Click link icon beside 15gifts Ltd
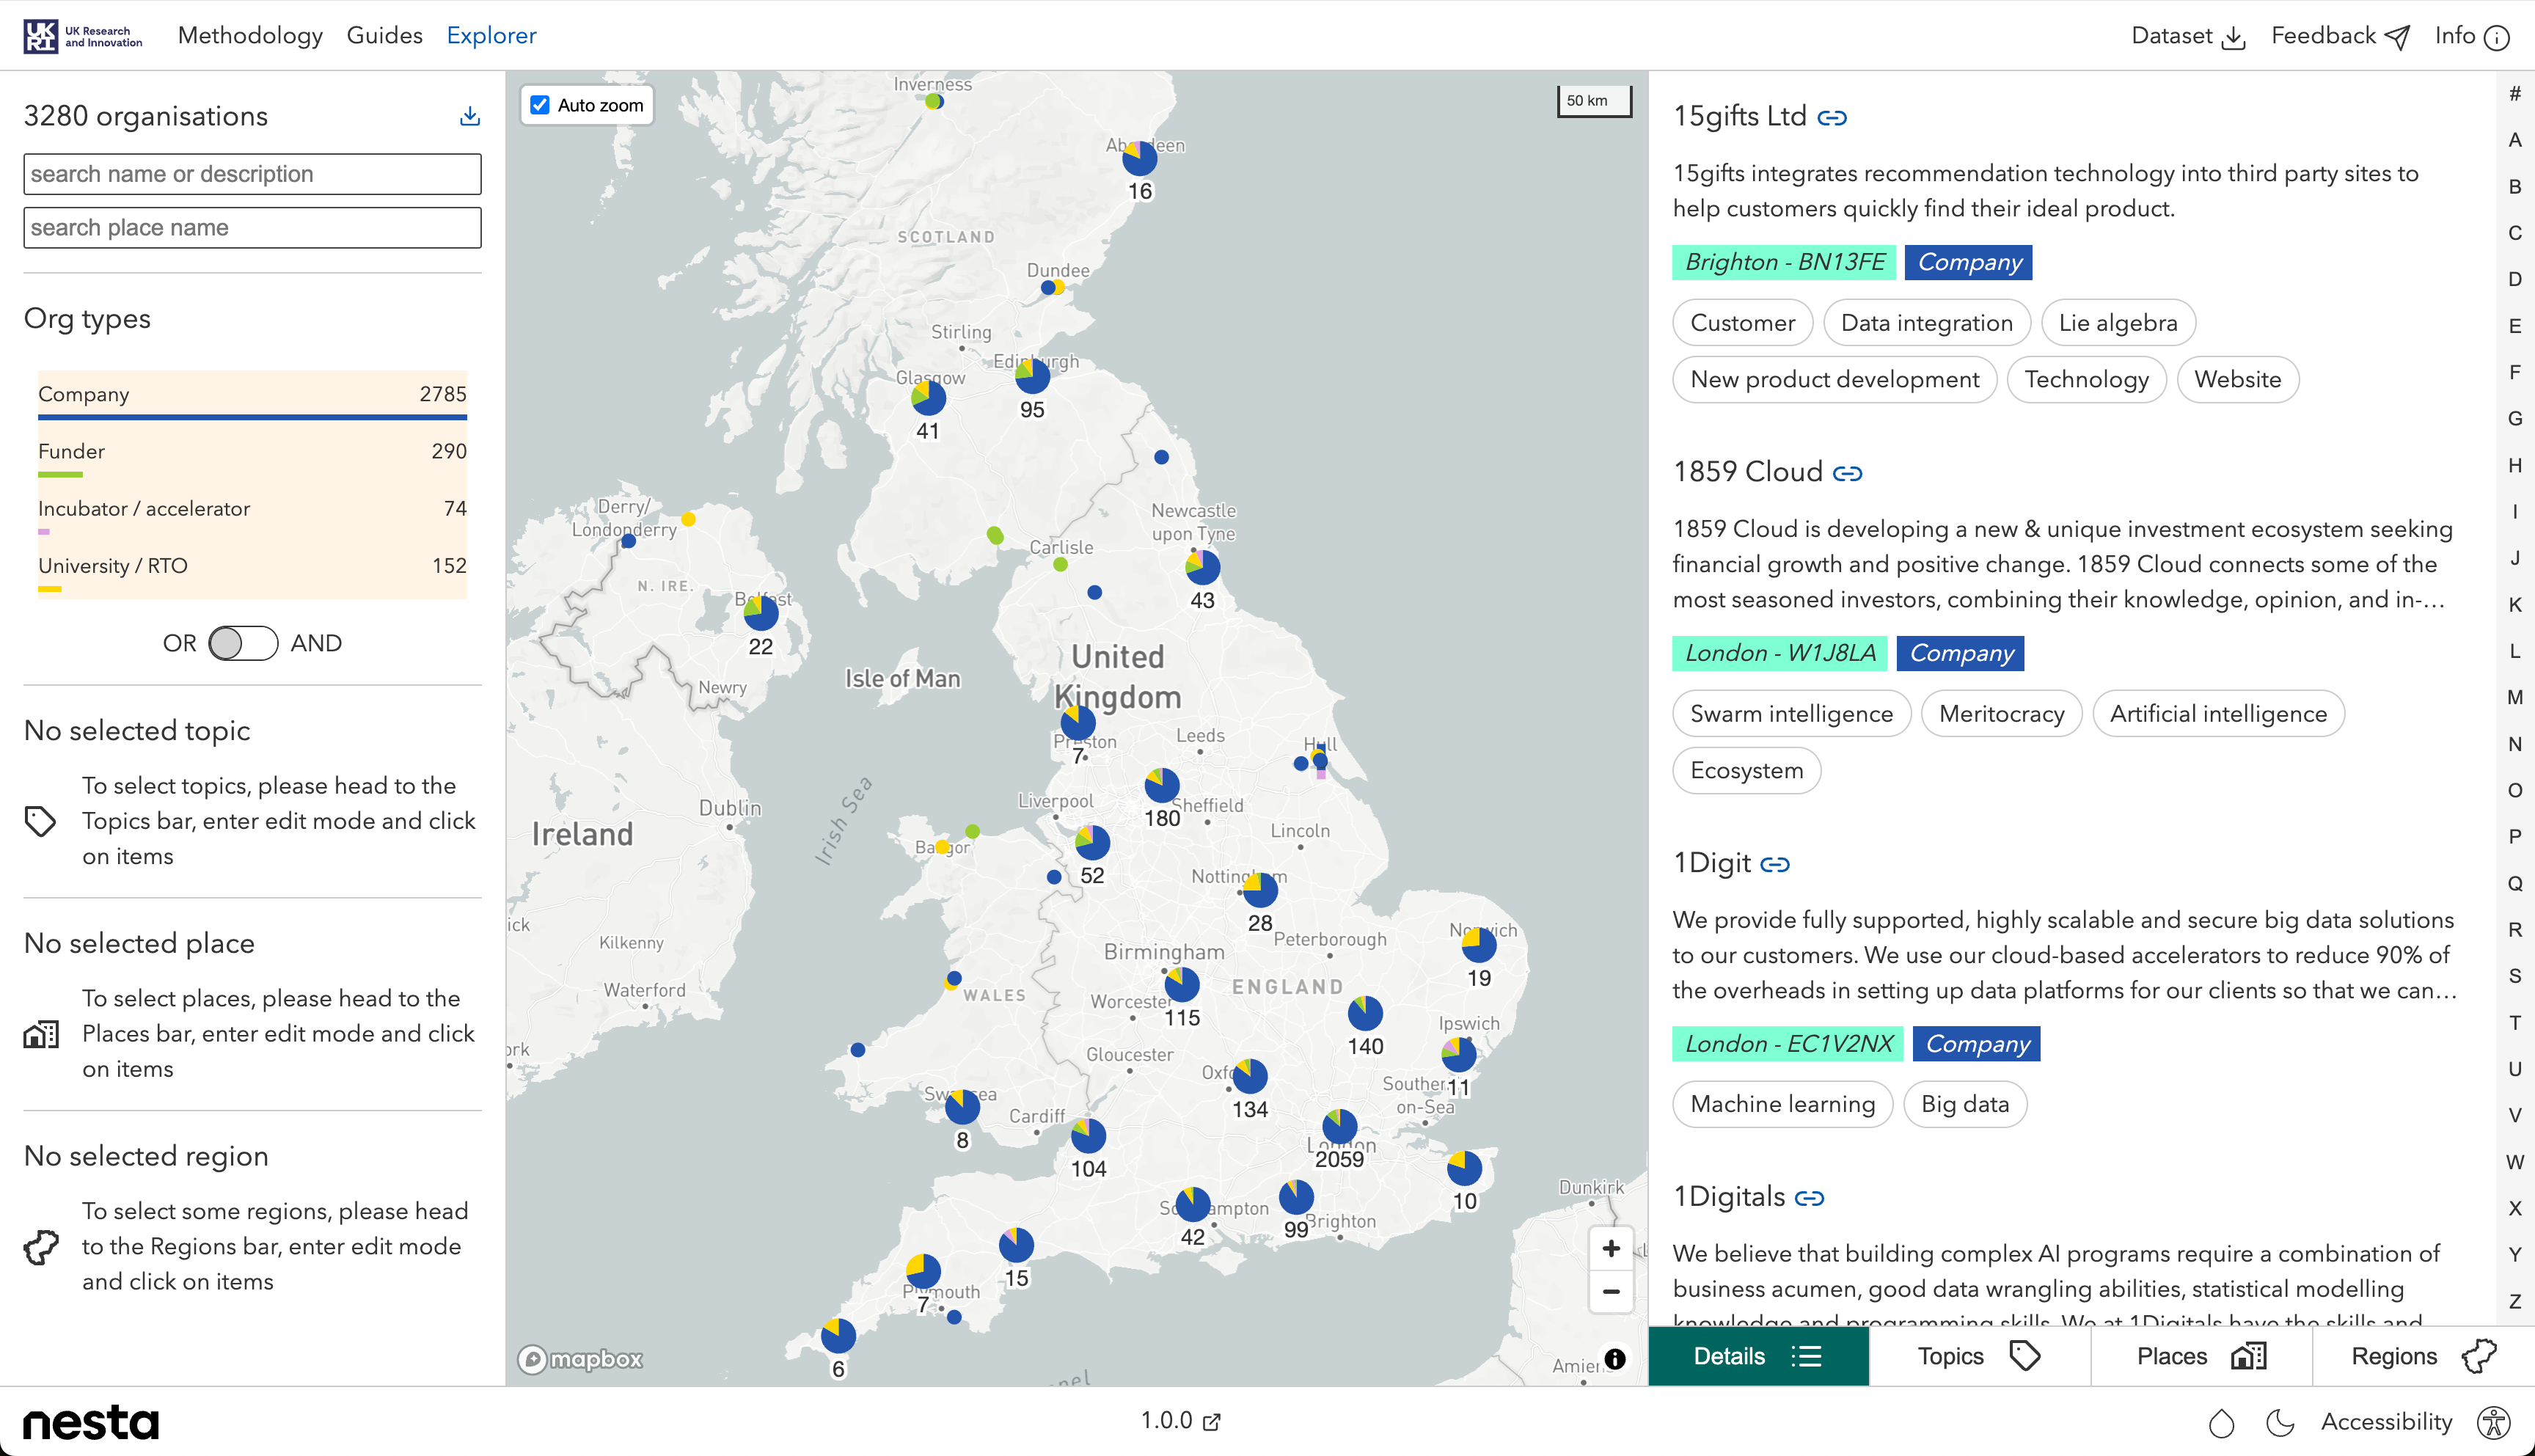The image size is (2535, 1456). [1831, 118]
